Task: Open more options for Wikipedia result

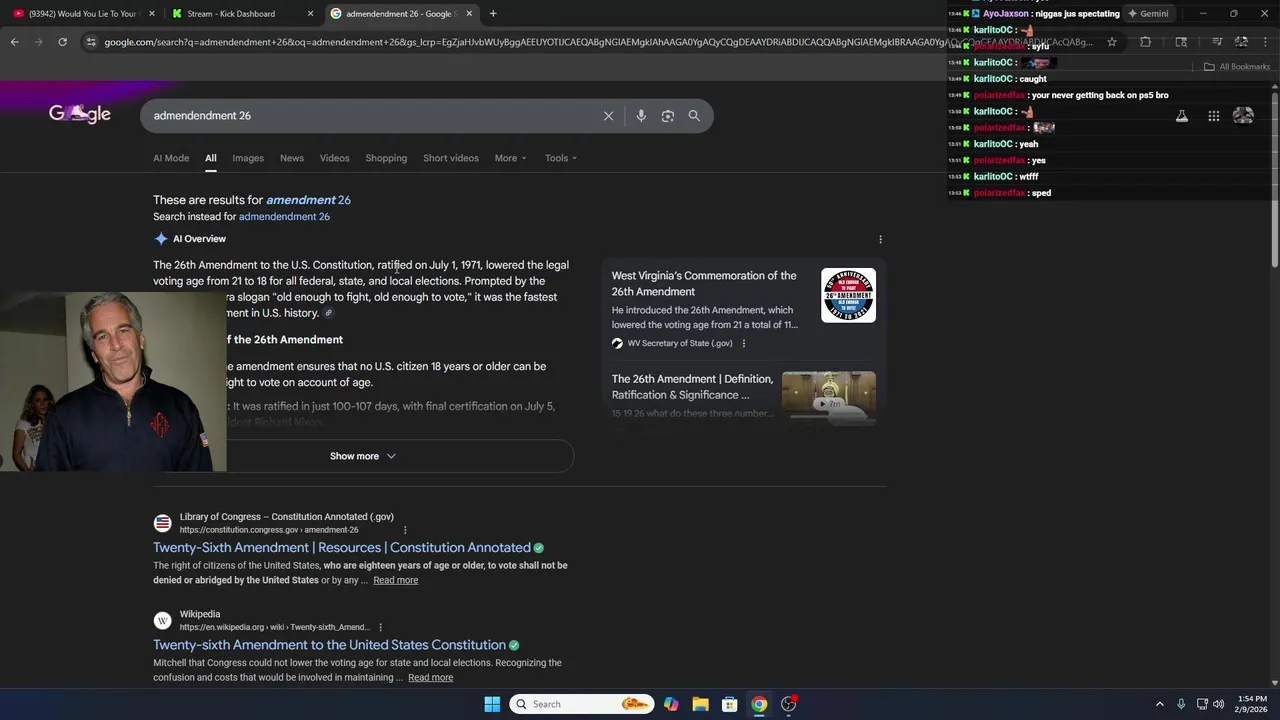Action: (380, 627)
